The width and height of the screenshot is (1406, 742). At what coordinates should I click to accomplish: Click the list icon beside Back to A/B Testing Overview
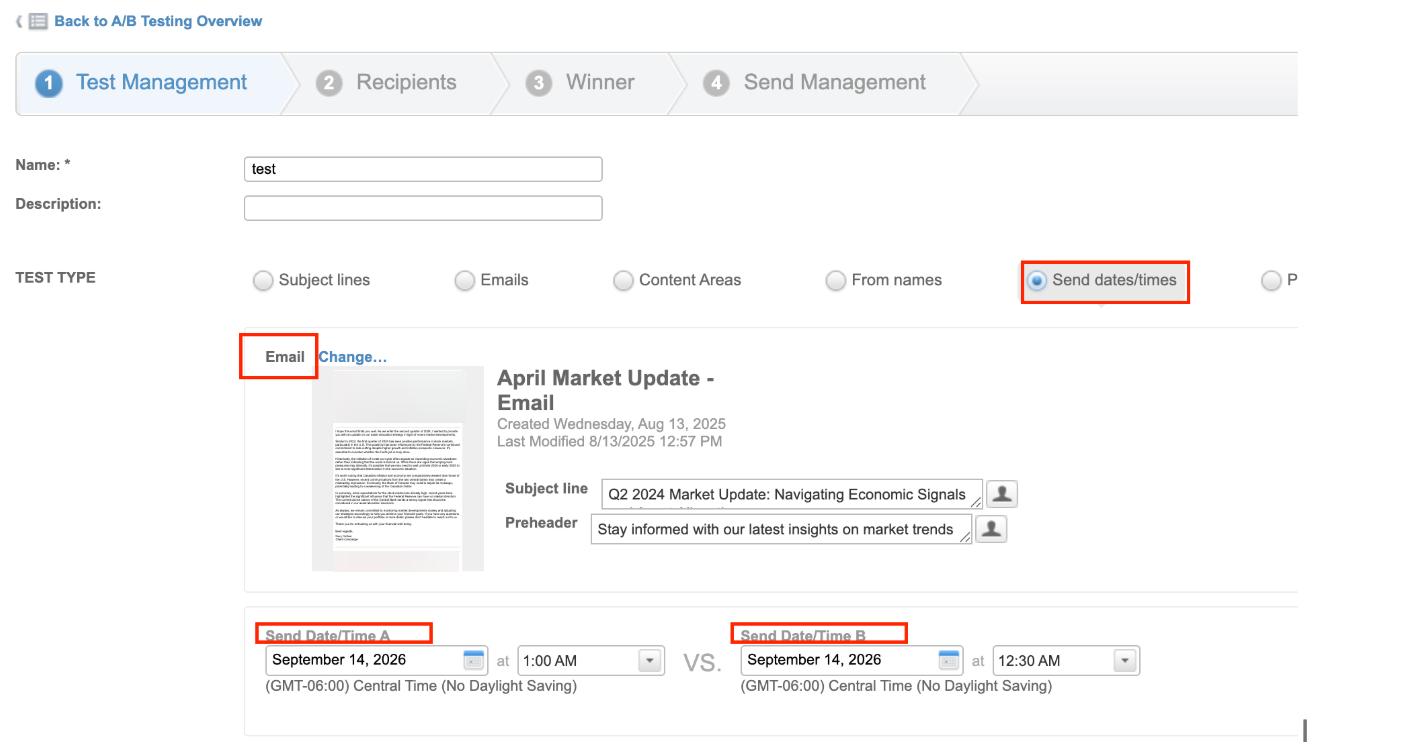(x=38, y=21)
